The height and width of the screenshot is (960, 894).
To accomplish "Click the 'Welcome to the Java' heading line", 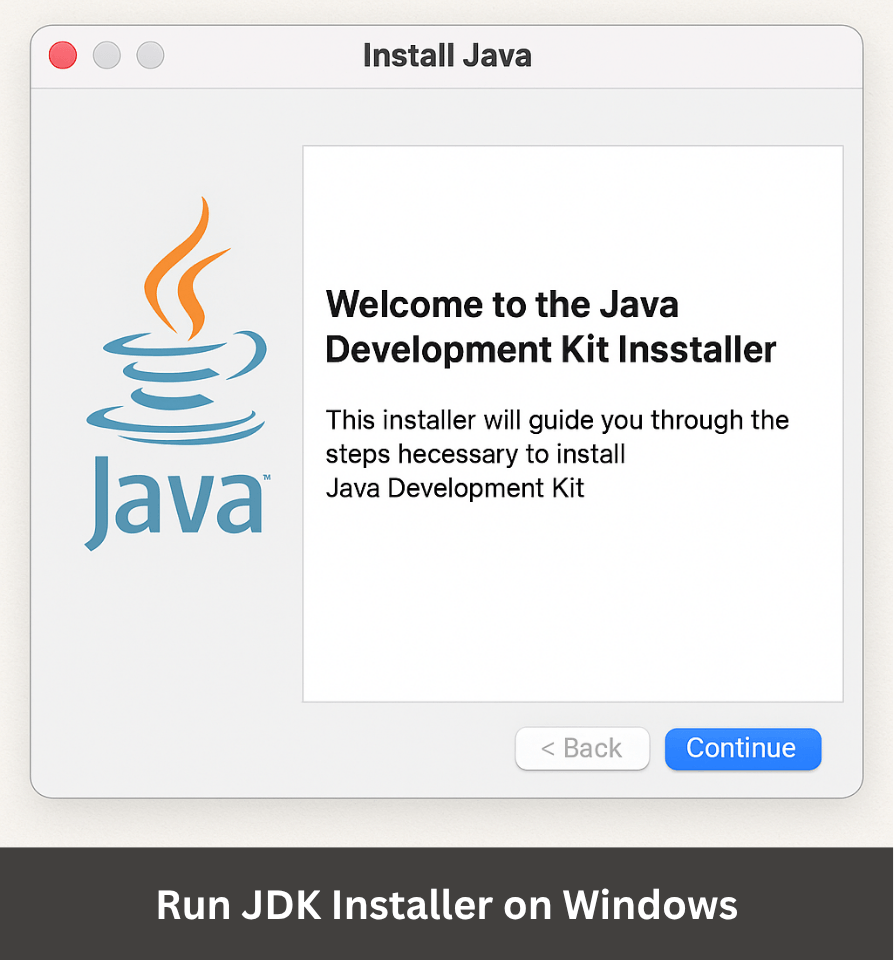I will point(502,303).
